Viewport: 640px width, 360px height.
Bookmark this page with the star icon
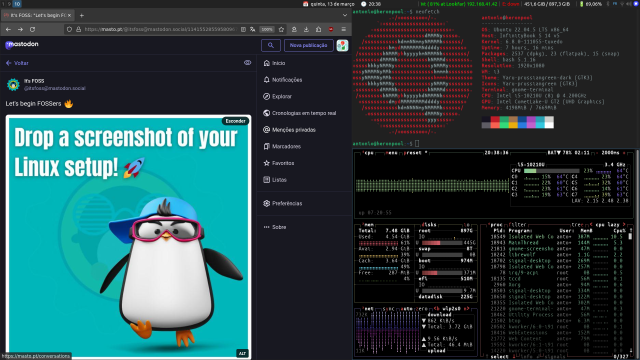tap(281, 29)
